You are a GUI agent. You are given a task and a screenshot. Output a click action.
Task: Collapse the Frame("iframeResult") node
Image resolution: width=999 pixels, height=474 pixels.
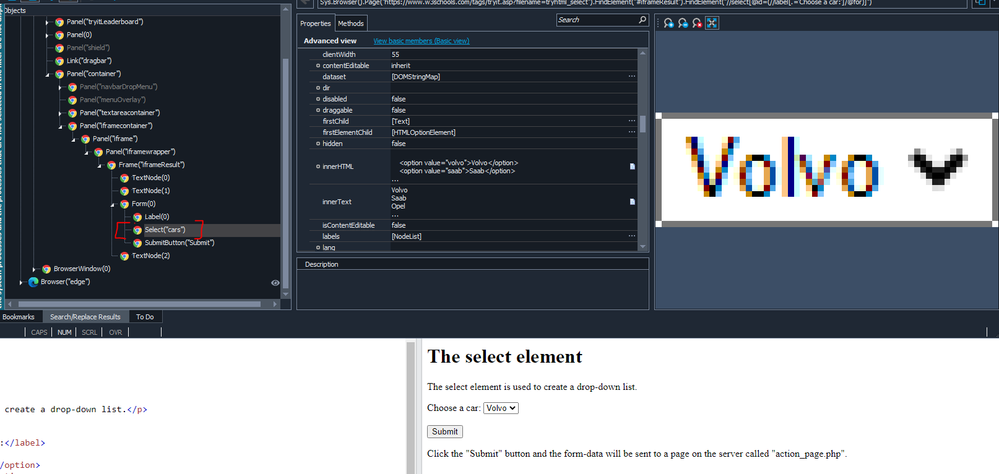click(x=99, y=165)
